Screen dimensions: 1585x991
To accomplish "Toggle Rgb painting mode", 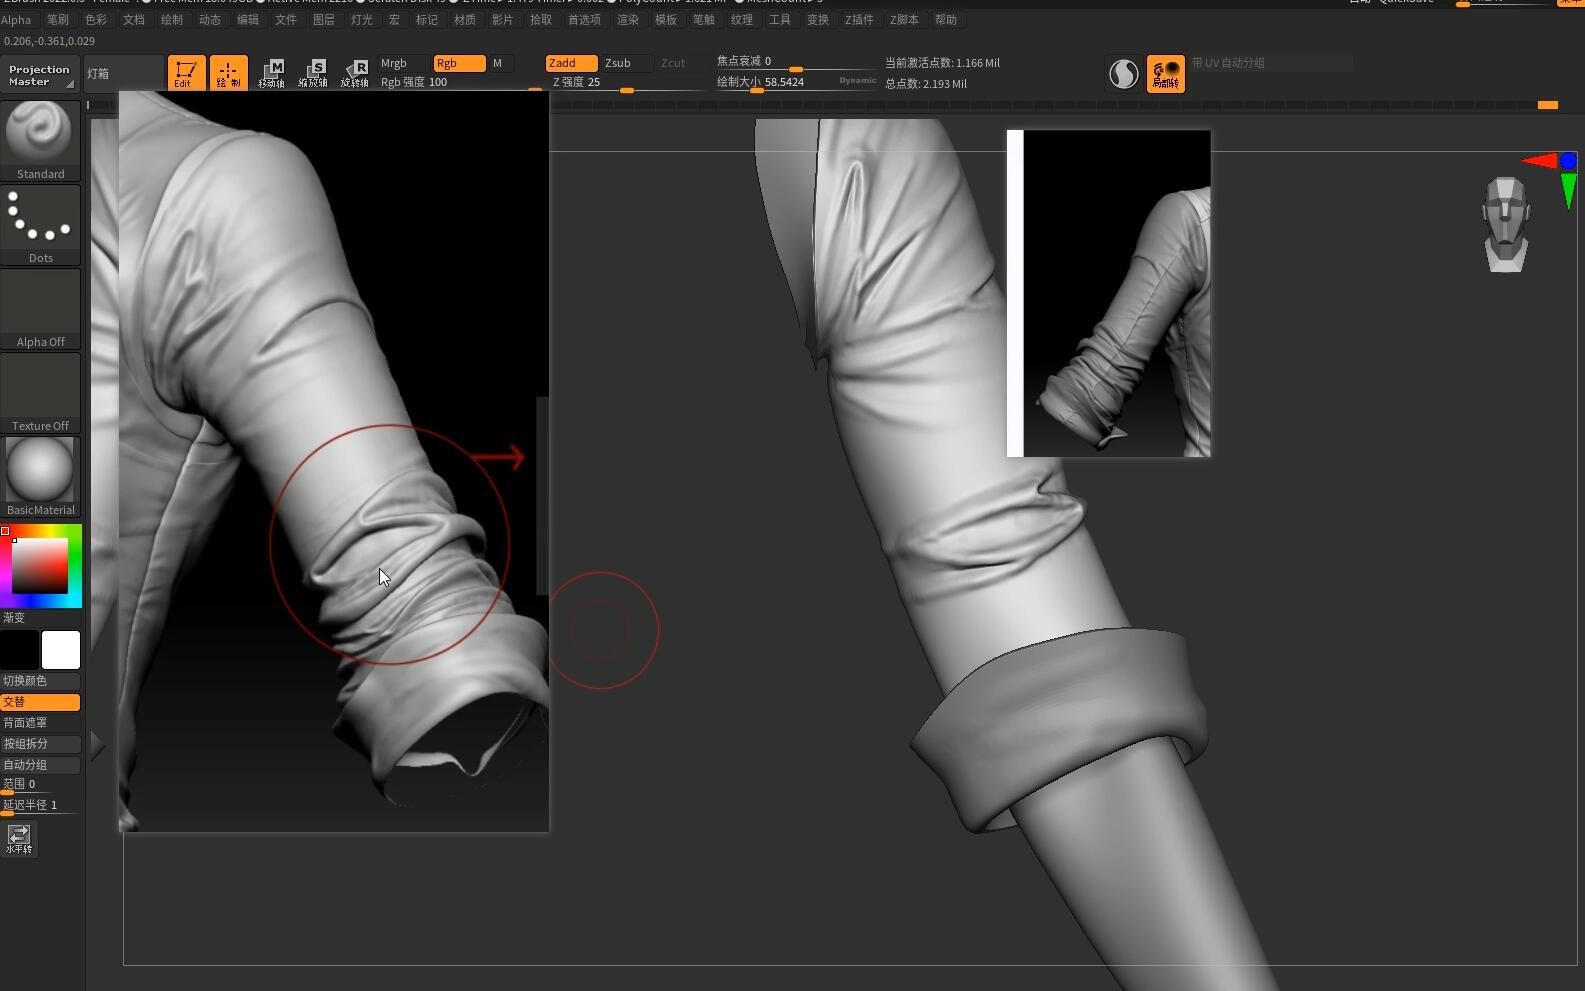I will point(459,63).
